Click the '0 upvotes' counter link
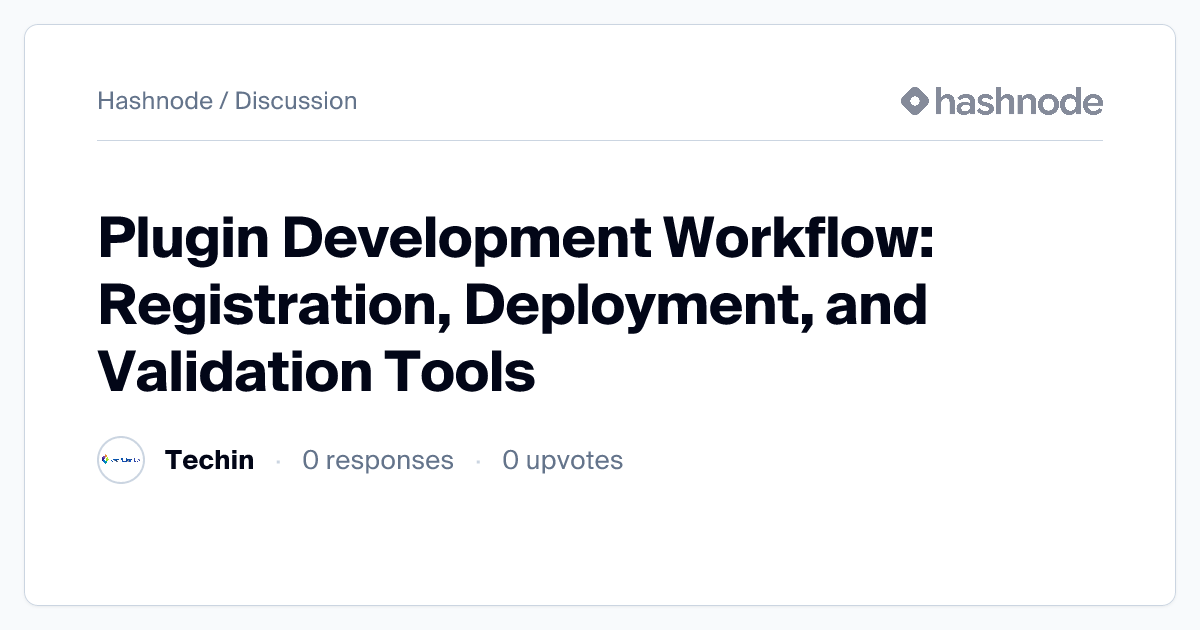Image resolution: width=1200 pixels, height=630 pixels. click(x=563, y=460)
